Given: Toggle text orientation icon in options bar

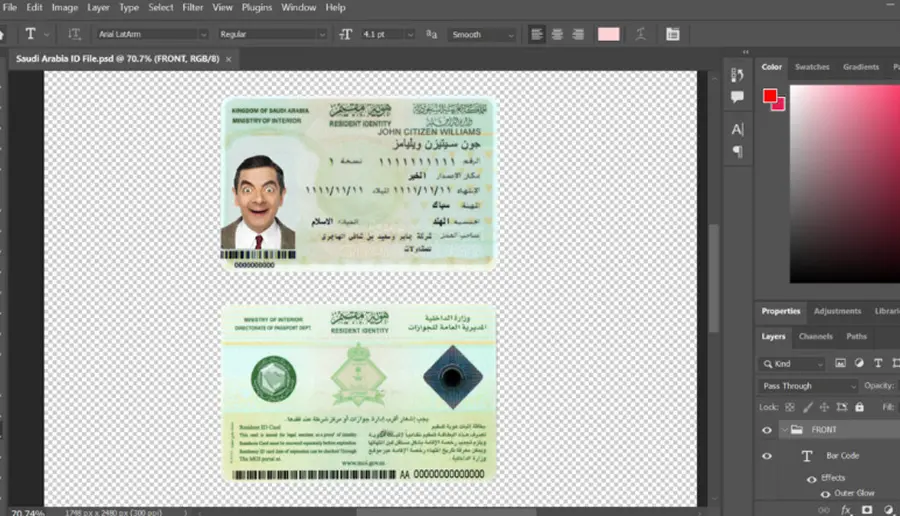Looking at the screenshot, I should (x=74, y=34).
